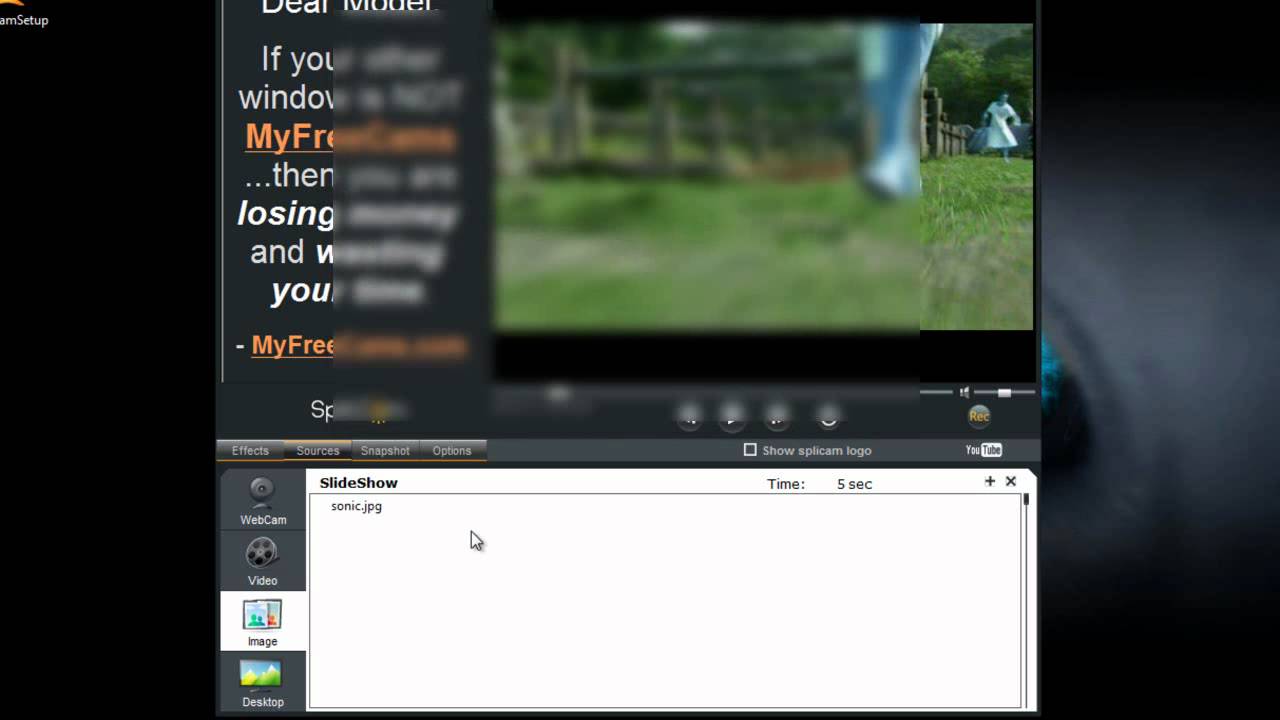
Task: Click the next track button
Action: point(776,416)
